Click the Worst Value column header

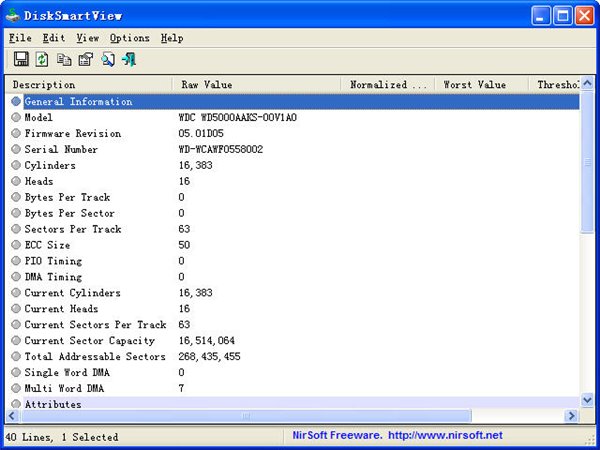(481, 85)
